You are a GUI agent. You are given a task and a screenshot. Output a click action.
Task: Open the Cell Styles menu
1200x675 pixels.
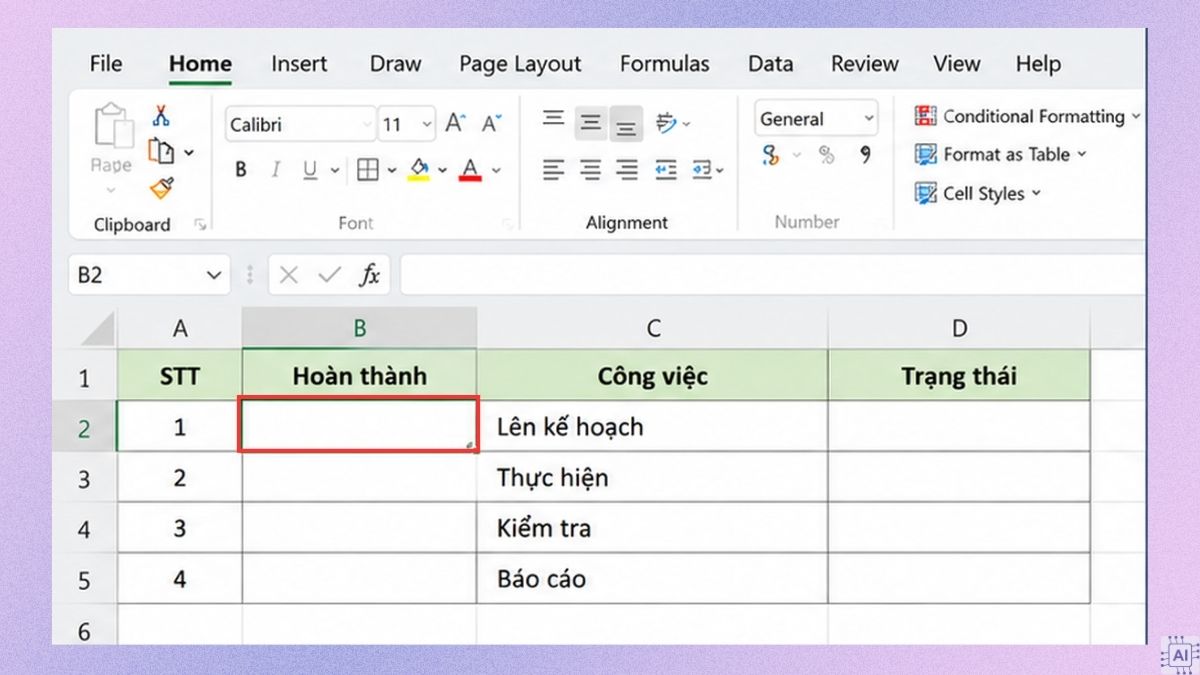click(978, 193)
